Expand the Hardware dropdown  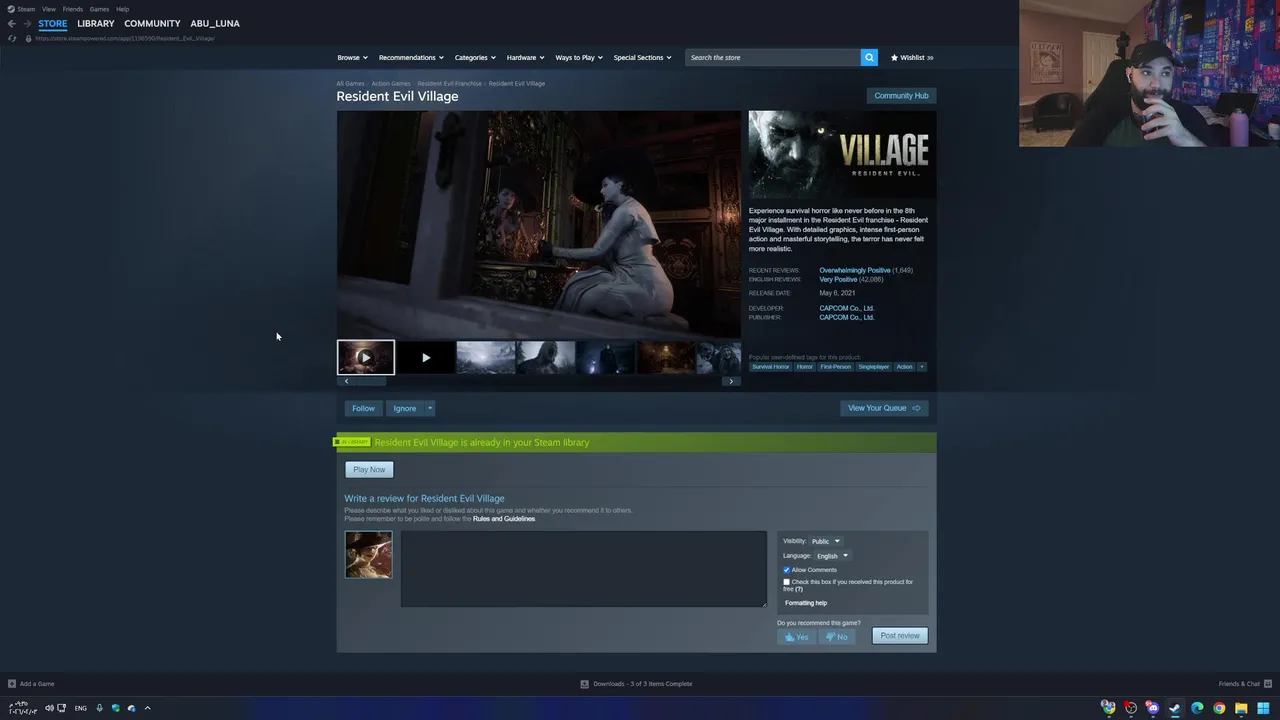(525, 57)
